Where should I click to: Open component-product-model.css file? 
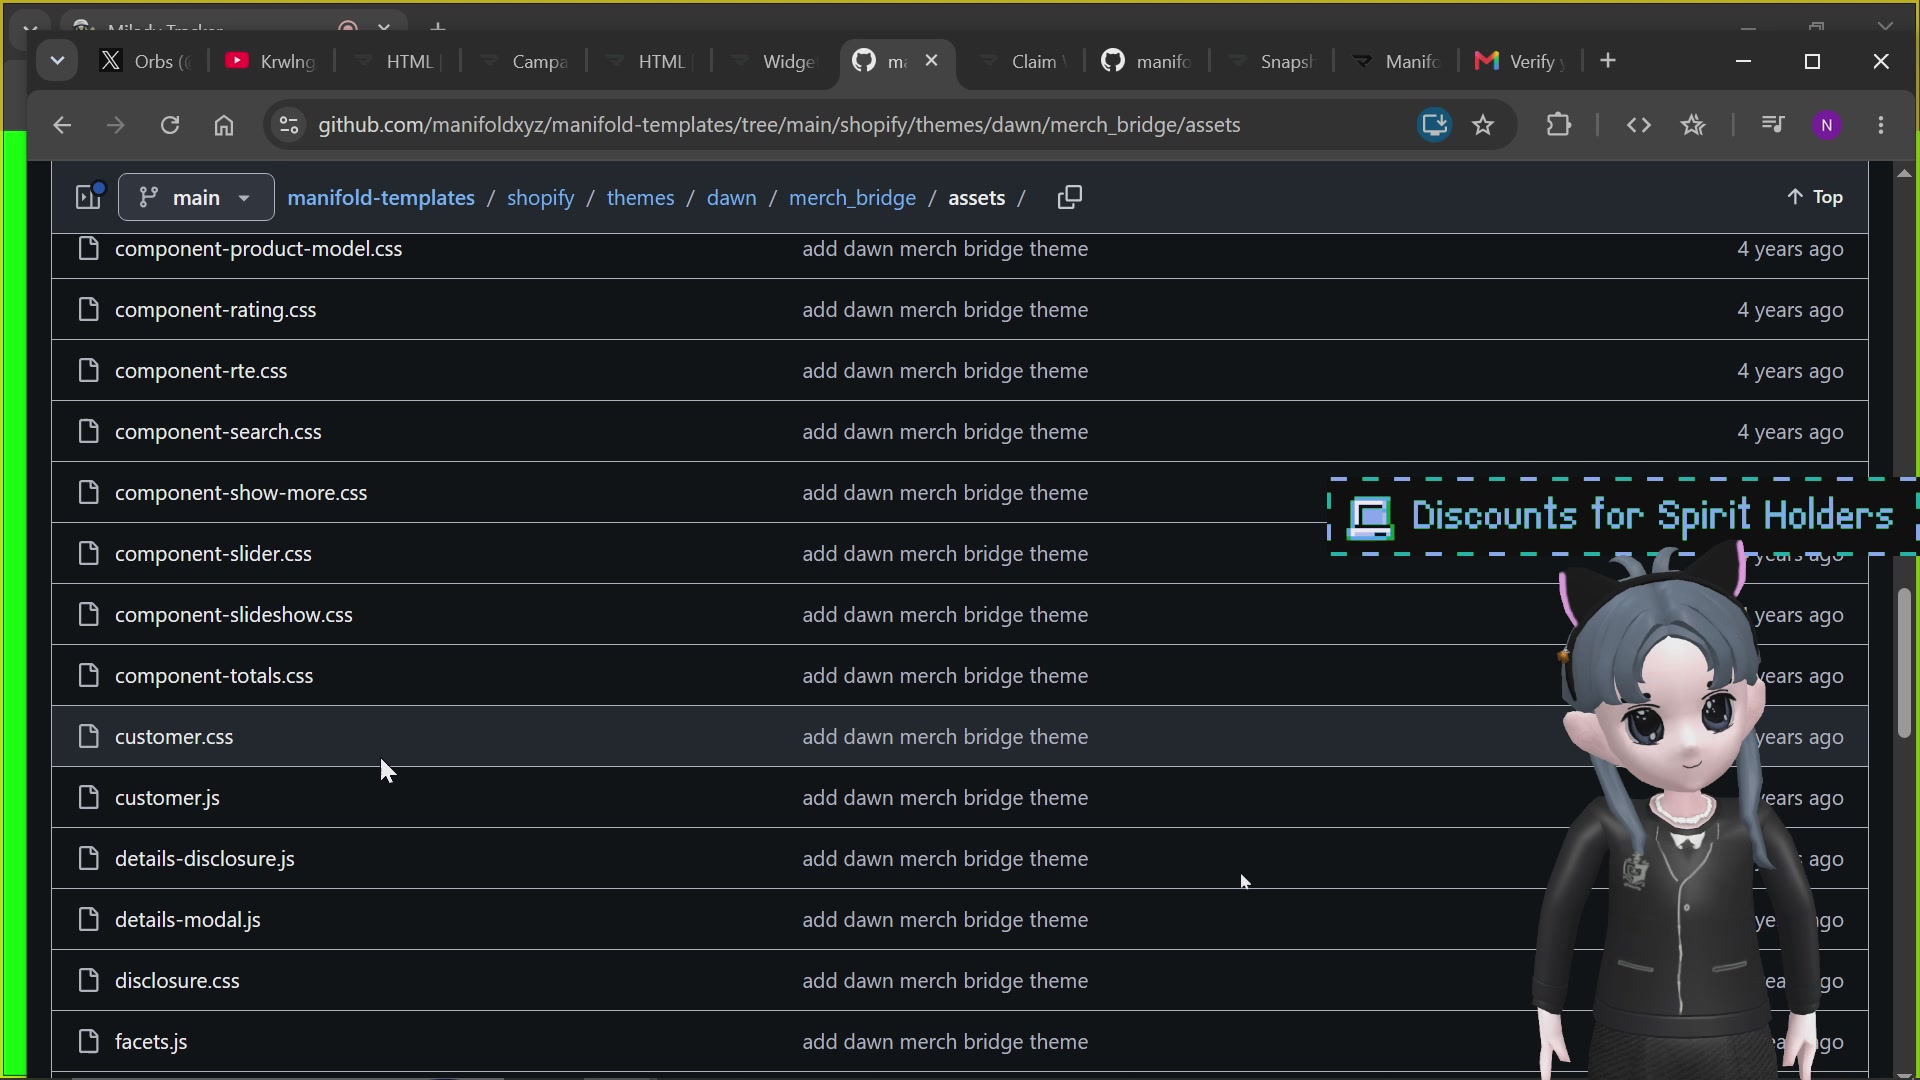(x=258, y=249)
